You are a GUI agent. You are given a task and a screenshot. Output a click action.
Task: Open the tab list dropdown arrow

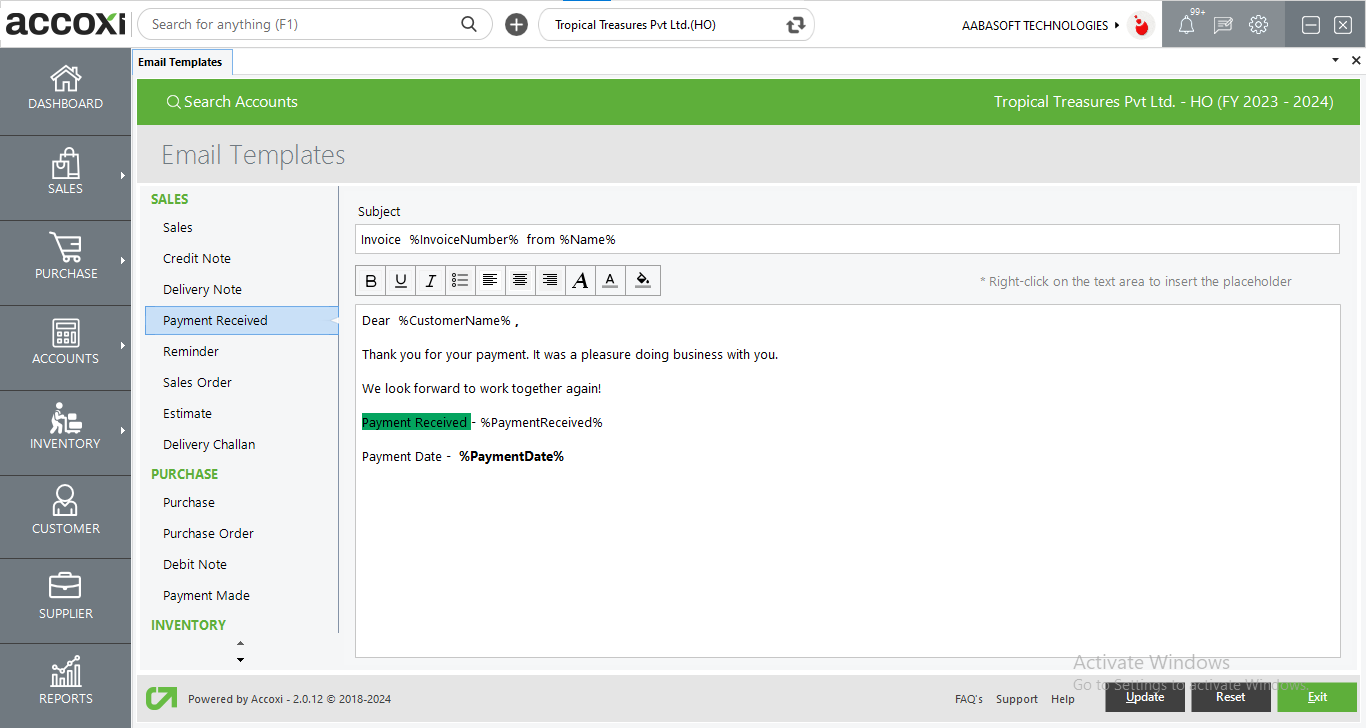1335,61
